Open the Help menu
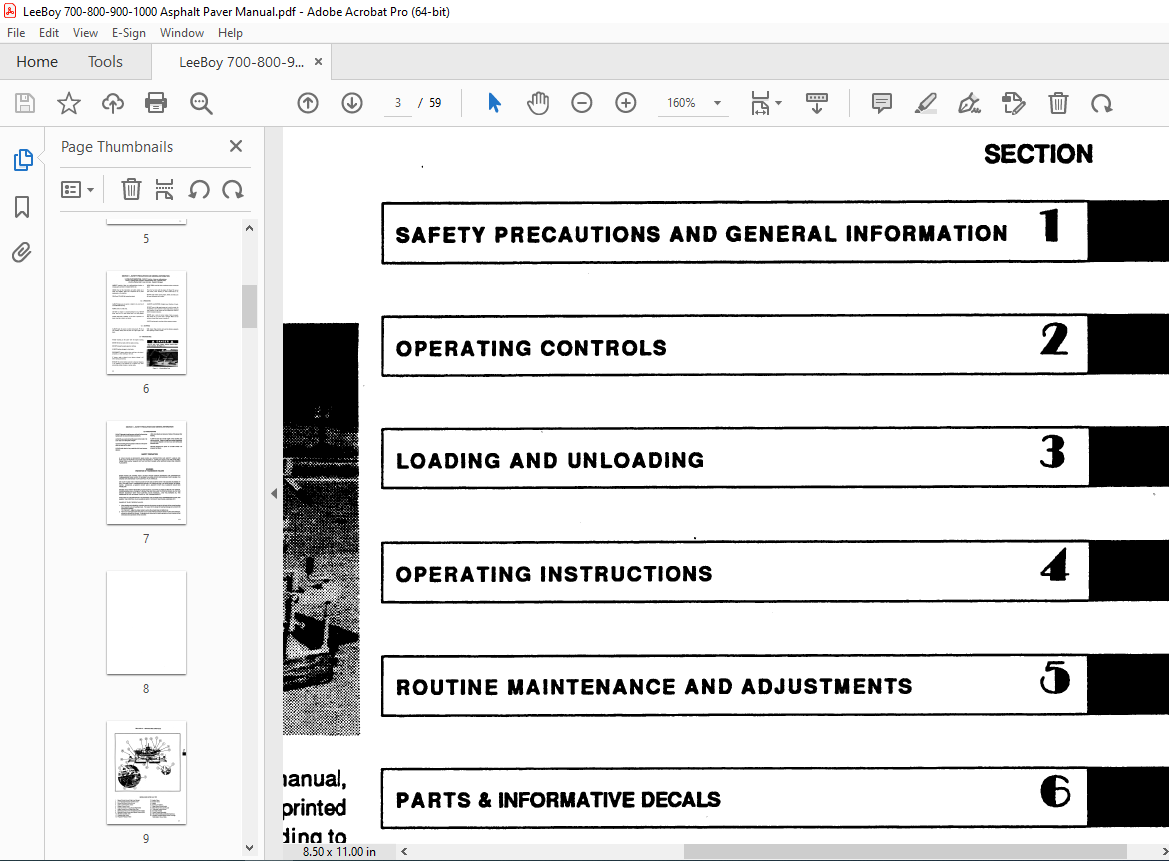 point(230,33)
